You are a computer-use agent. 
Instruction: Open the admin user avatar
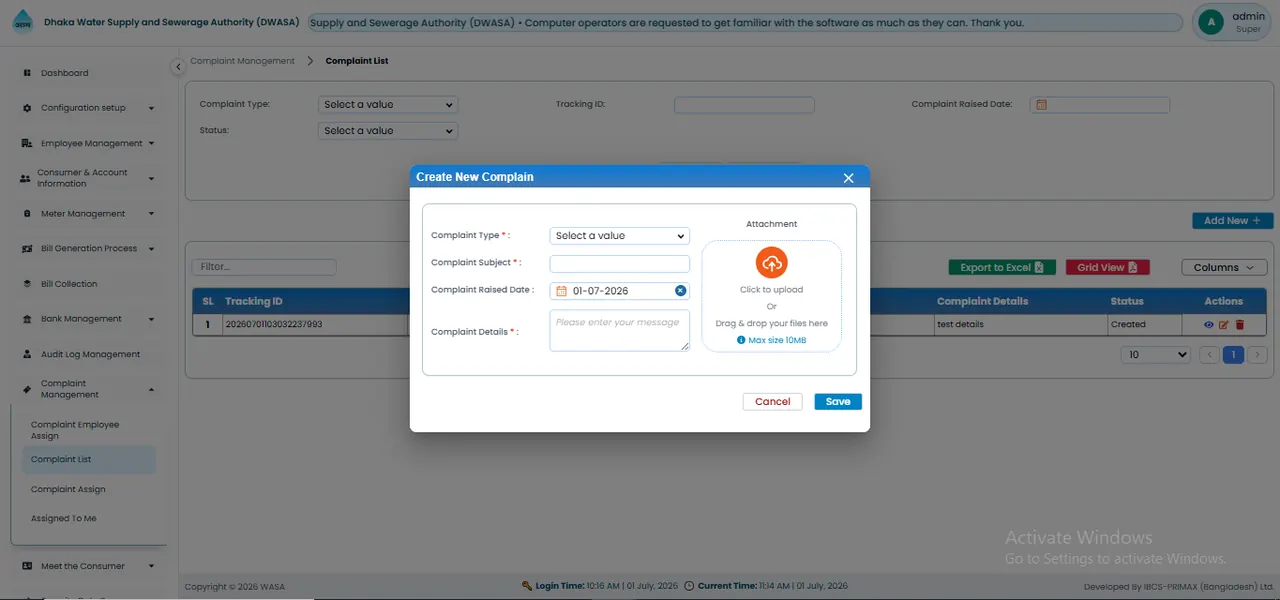tap(1212, 22)
